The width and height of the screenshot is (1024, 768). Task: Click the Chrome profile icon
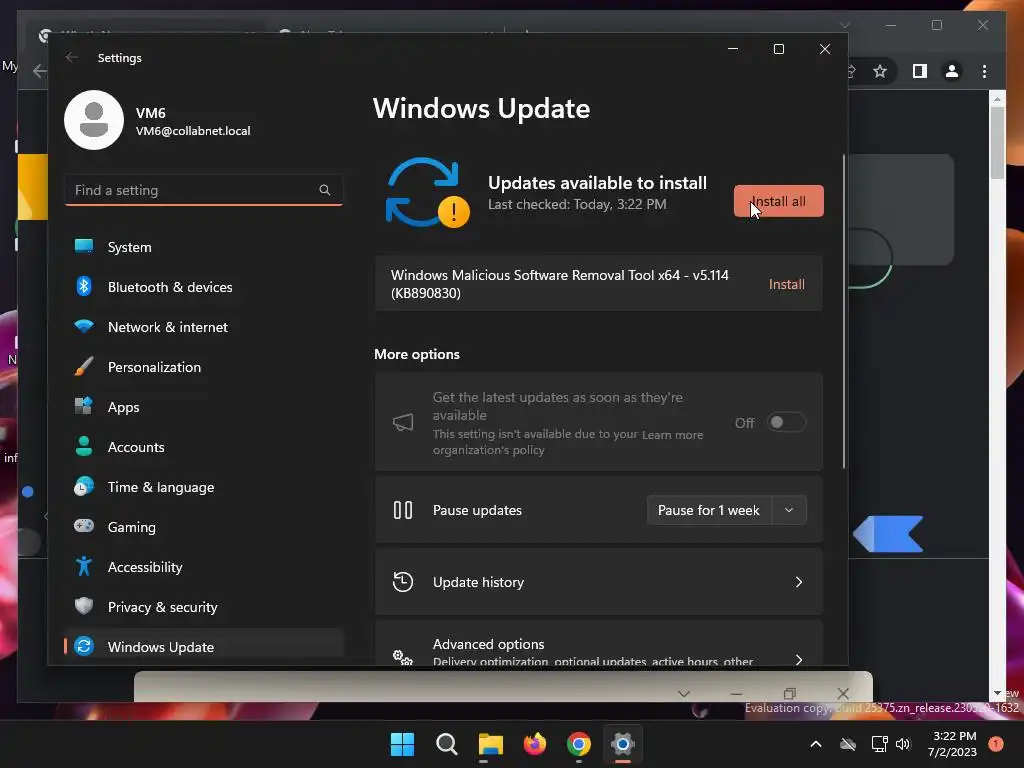click(952, 71)
